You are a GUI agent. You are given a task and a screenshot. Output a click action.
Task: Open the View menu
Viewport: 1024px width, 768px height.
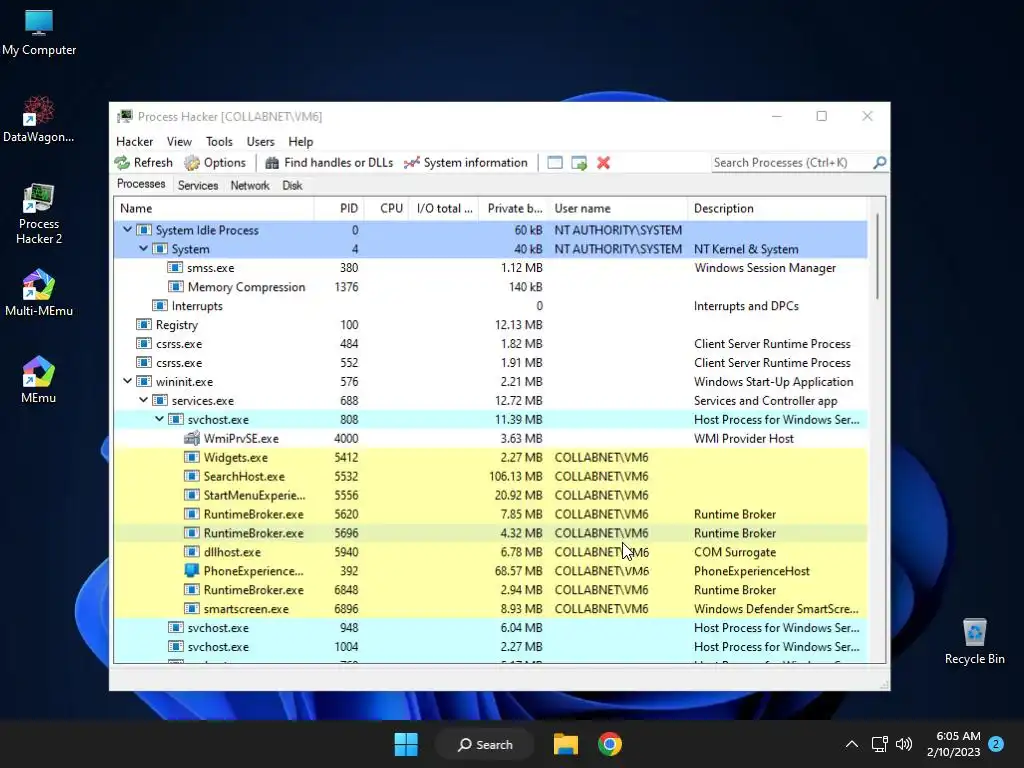click(x=179, y=142)
